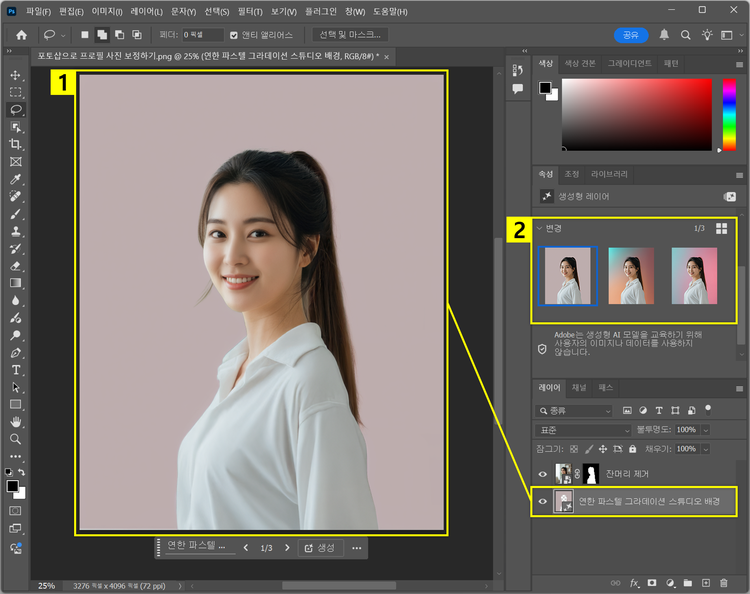Screen dimensions: 750x594
Task: Choose the Clone Stamp tool
Action: [x=15, y=231]
